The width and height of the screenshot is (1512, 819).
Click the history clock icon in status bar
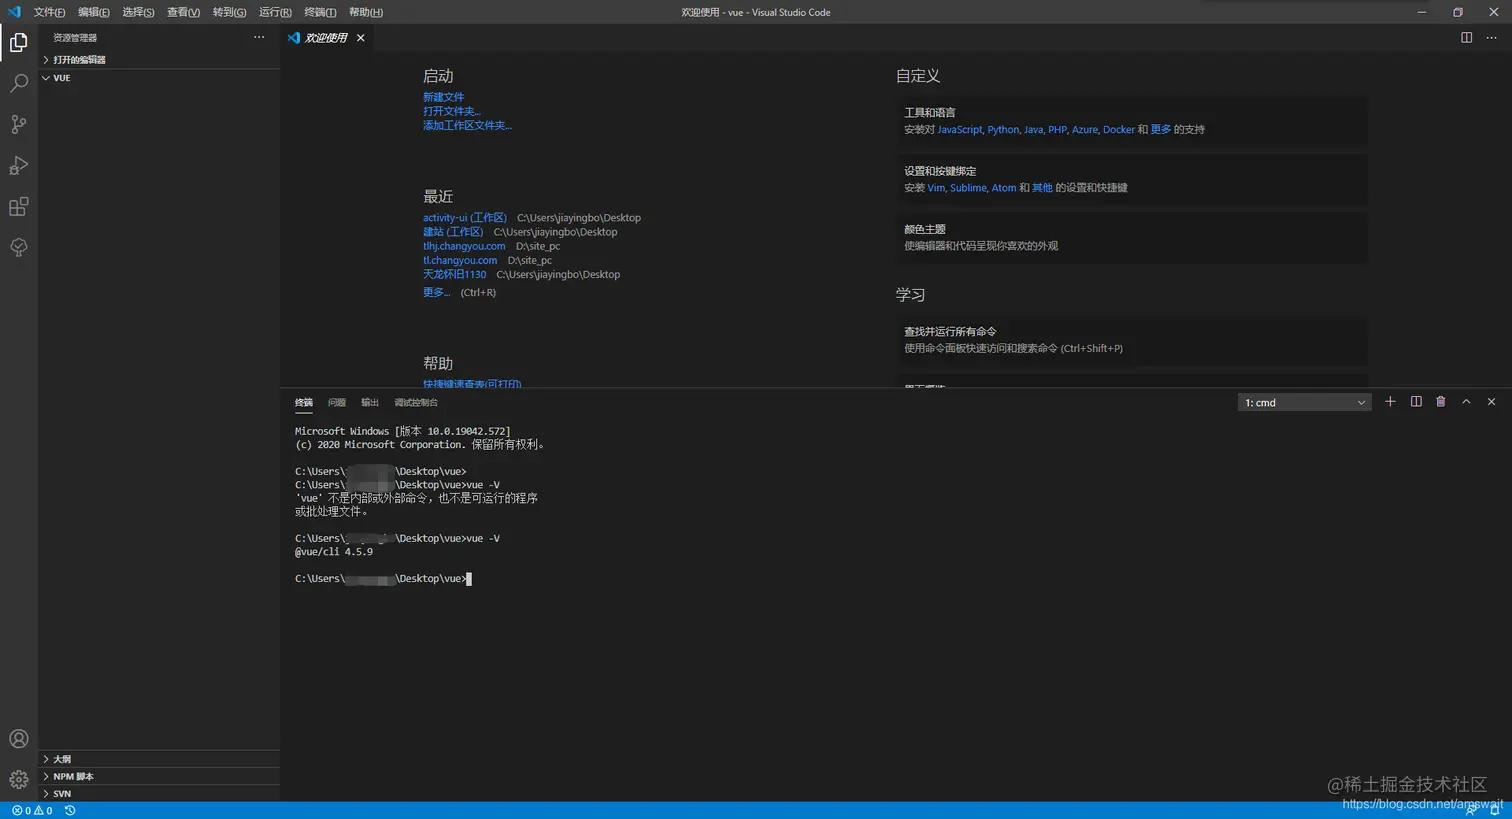coord(70,810)
